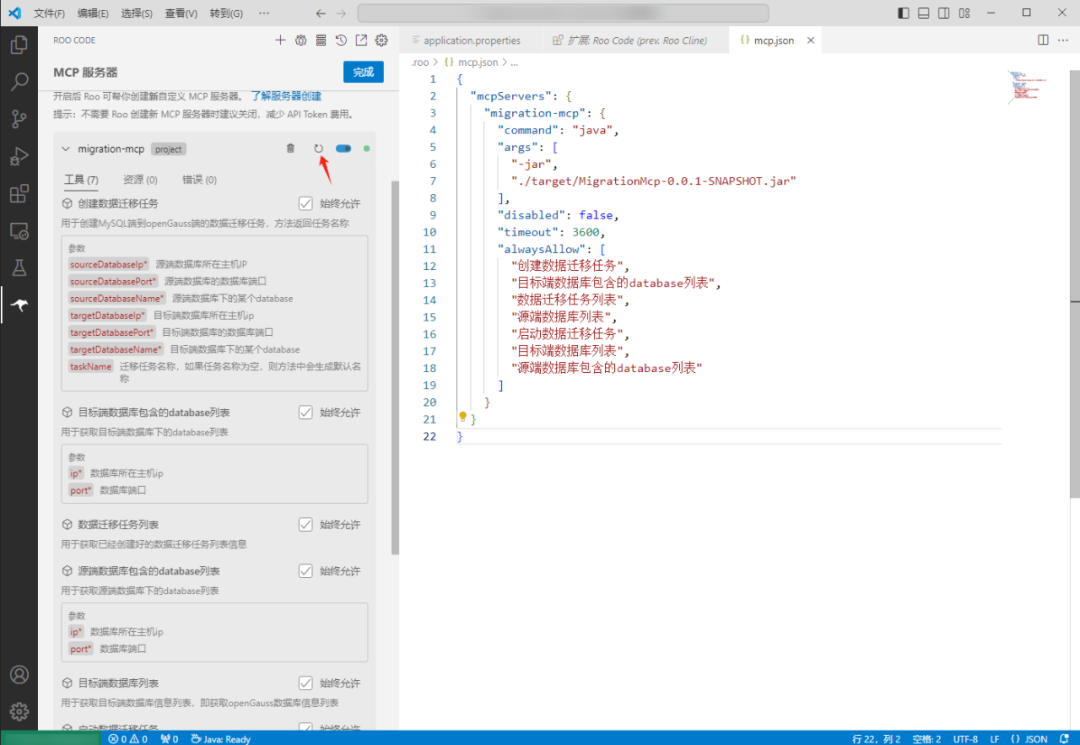Screen dimensions: 1080x745
Task: Split the editor to the right
Action: coord(1043,40)
